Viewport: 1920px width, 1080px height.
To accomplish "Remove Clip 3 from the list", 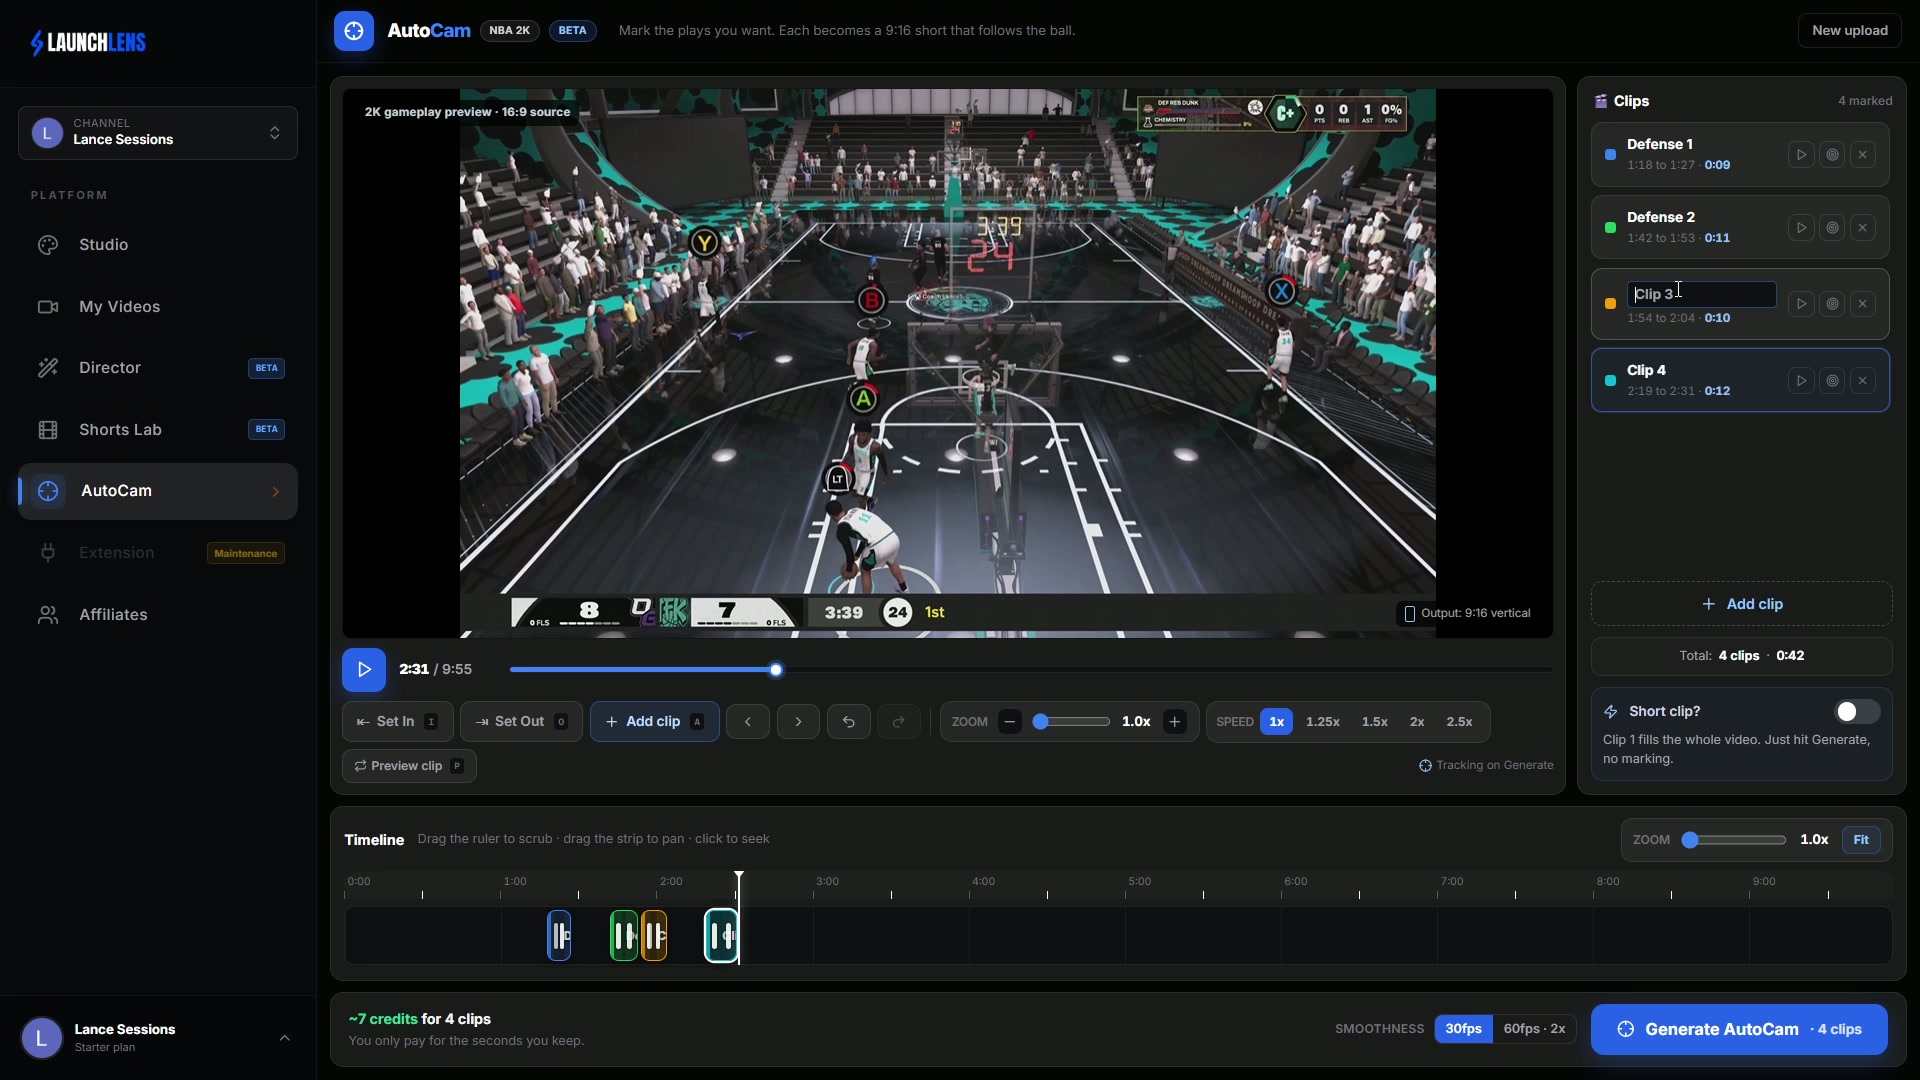I will click(x=1862, y=304).
